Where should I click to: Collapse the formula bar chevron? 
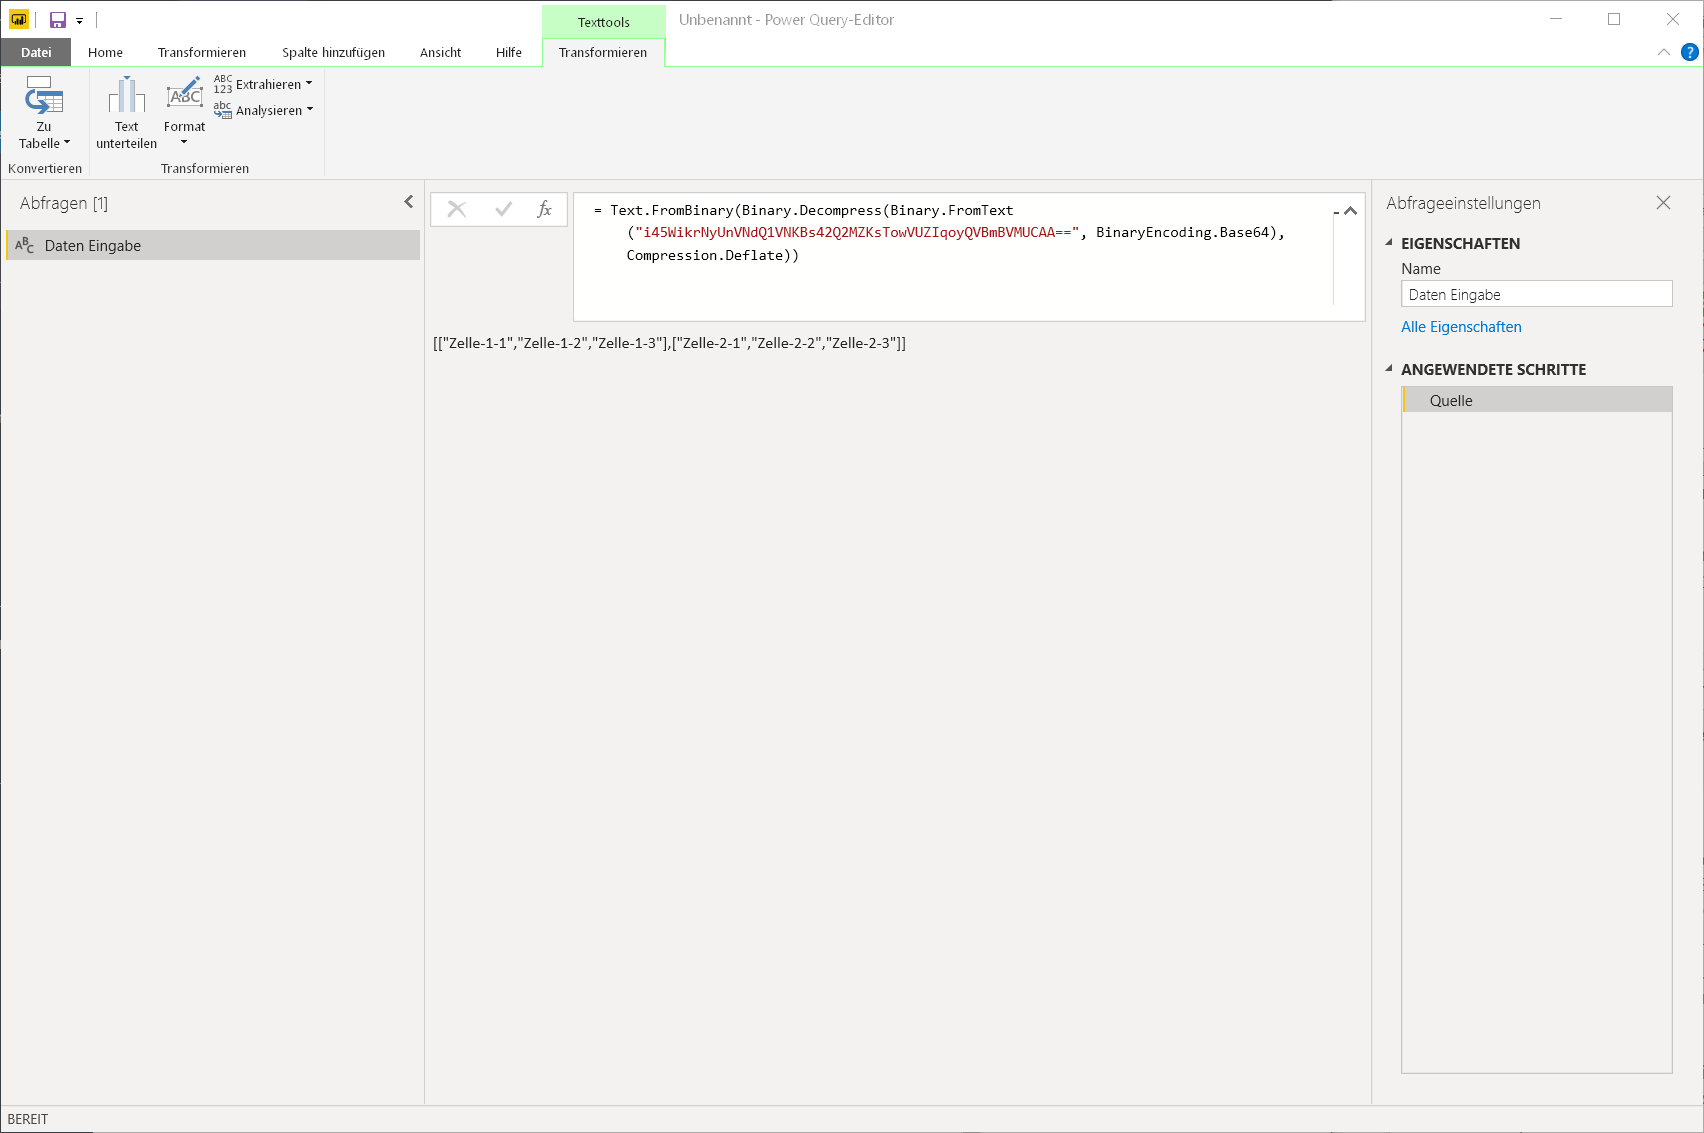coord(1350,210)
